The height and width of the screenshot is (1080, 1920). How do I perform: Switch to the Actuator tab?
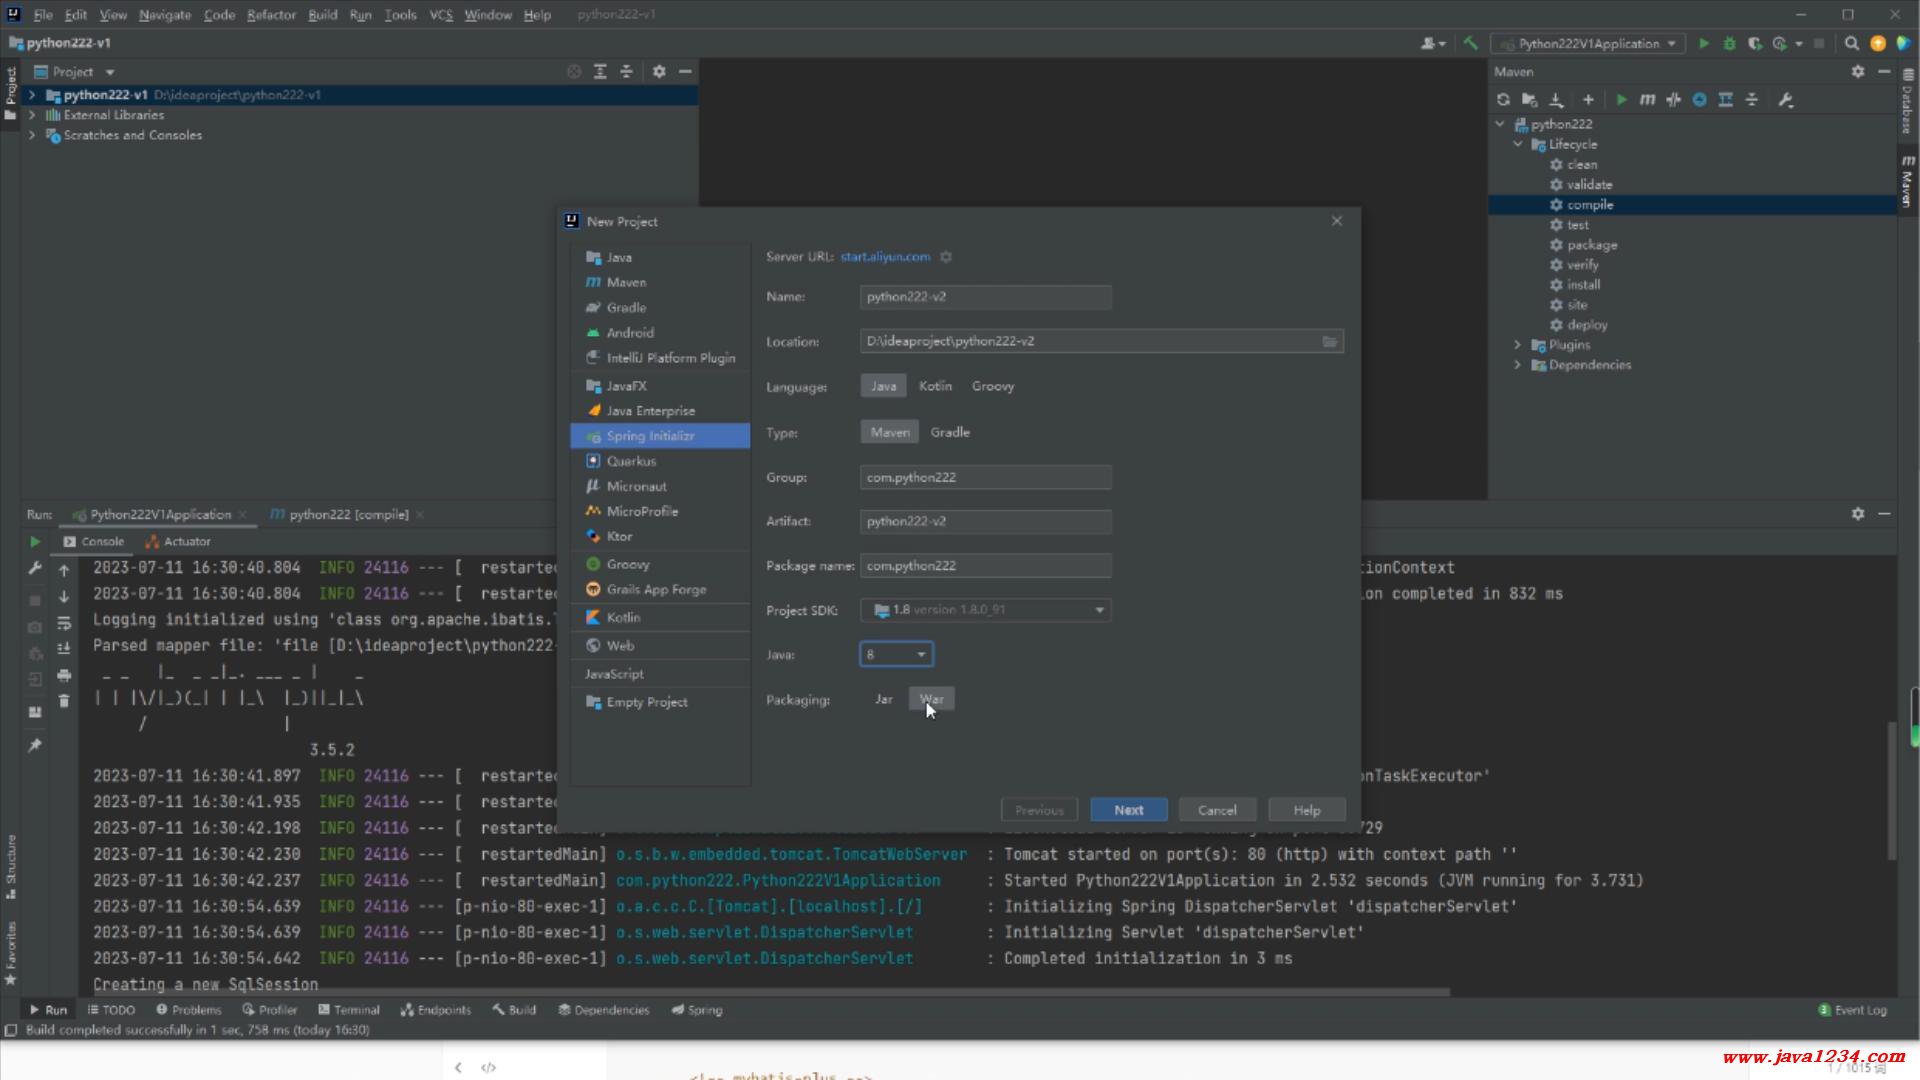coord(178,542)
